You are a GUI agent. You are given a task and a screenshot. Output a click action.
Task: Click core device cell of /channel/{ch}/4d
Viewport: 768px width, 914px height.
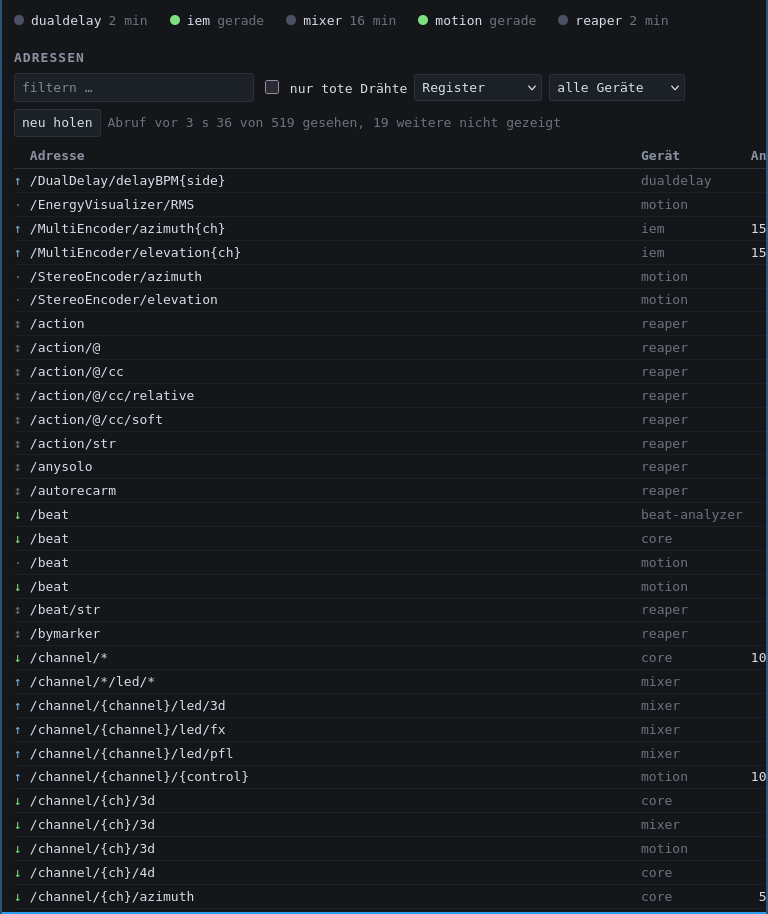tap(657, 873)
